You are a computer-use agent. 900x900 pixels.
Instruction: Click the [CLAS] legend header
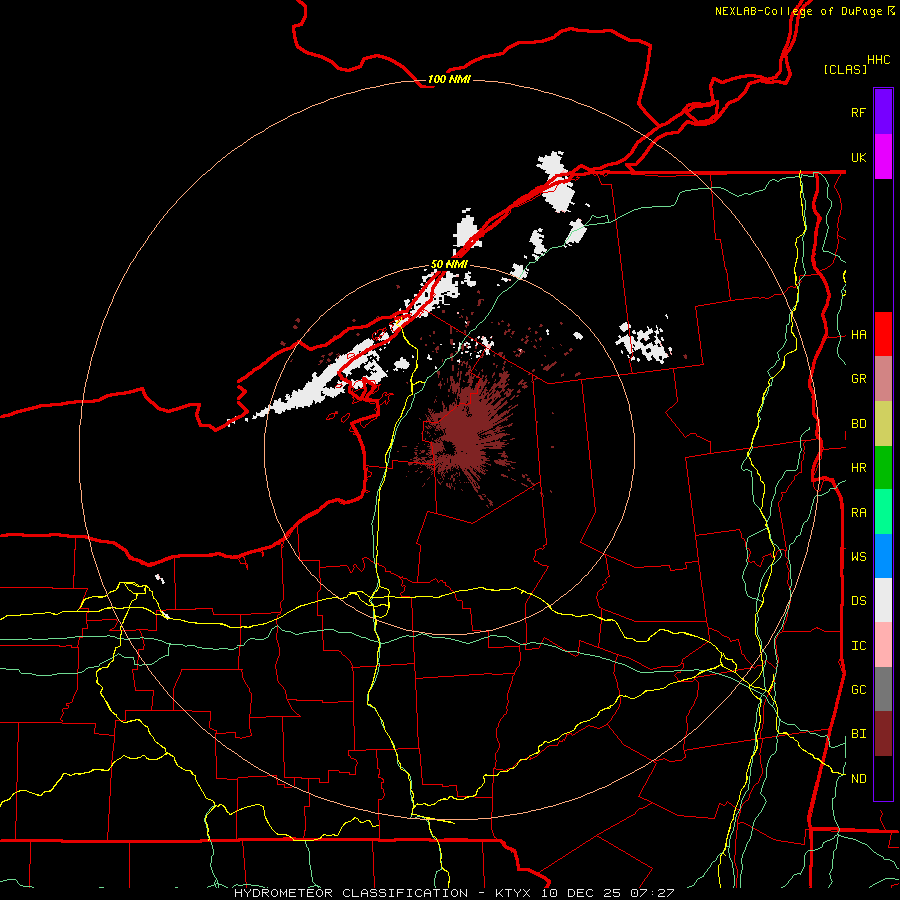click(845, 69)
